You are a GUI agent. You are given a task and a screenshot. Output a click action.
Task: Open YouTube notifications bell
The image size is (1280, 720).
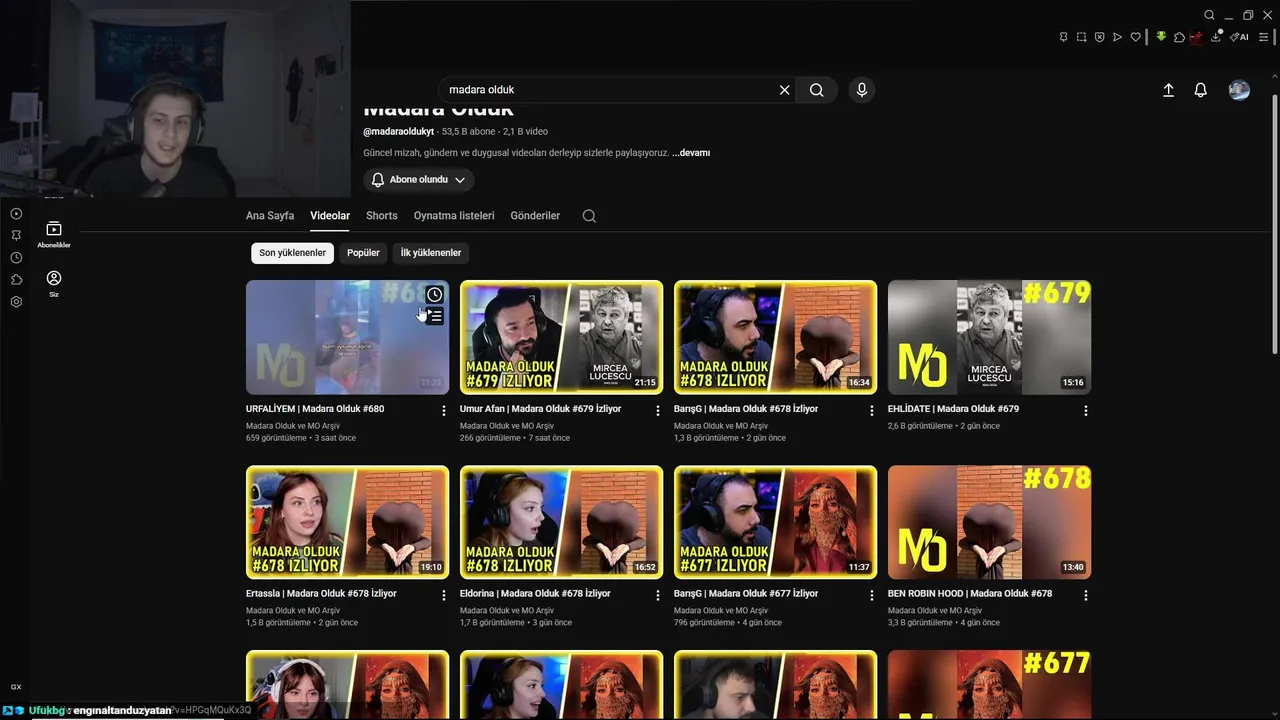tap(1201, 90)
